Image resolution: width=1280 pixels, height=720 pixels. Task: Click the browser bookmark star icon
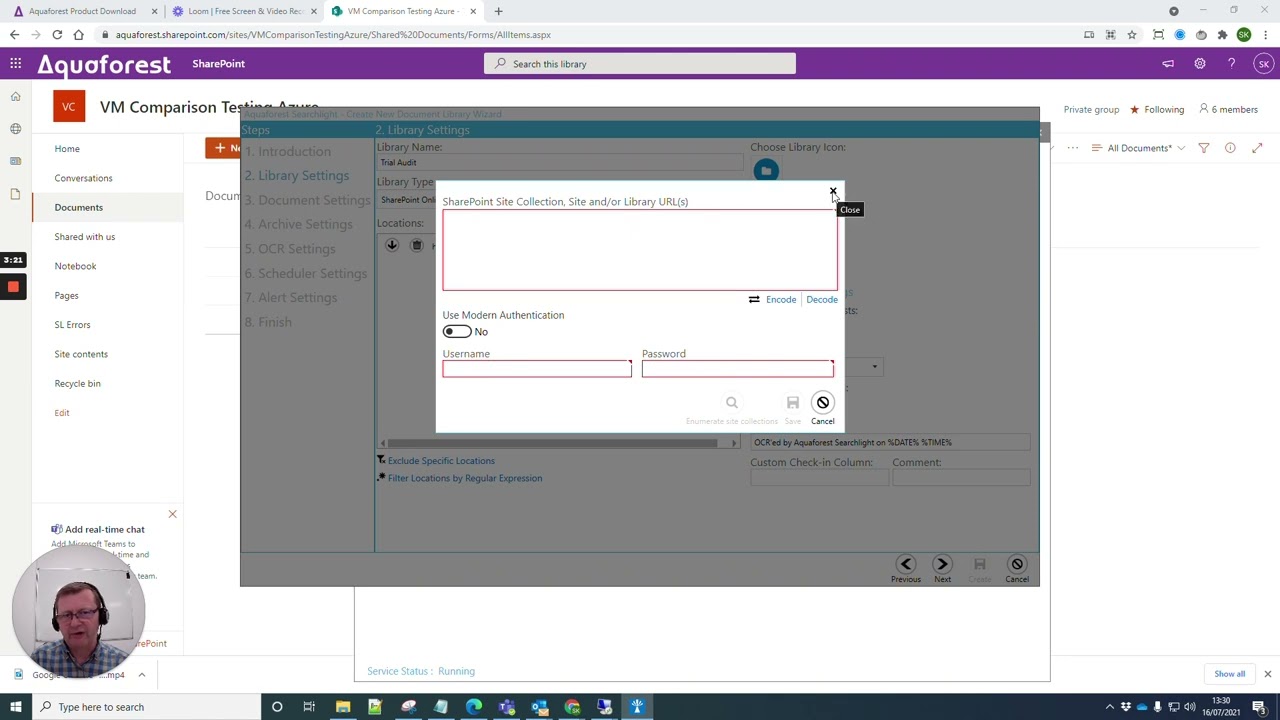(x=1132, y=35)
